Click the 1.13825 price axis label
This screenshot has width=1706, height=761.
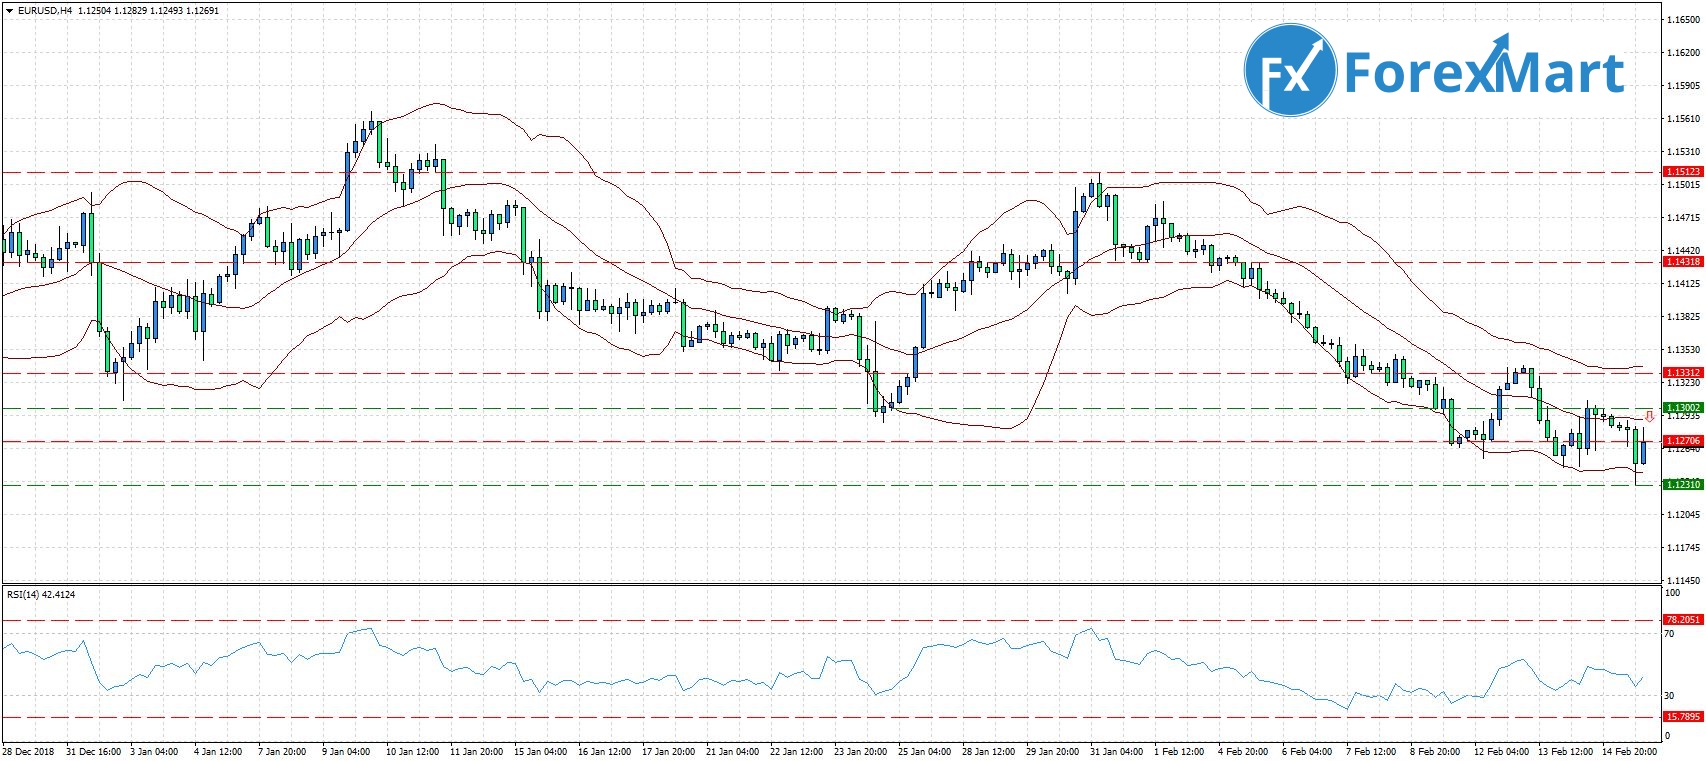[1684, 317]
